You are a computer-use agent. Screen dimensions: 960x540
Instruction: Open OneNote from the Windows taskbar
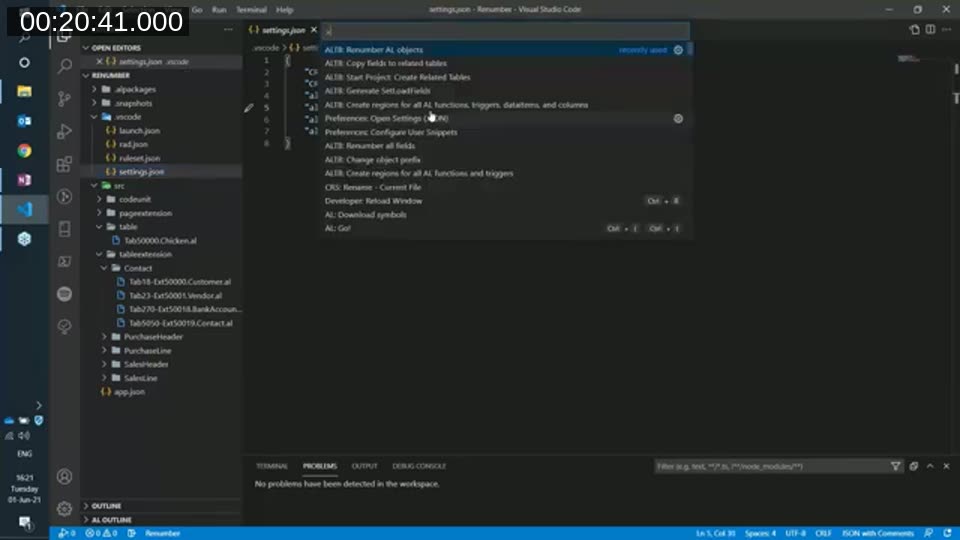pyautogui.click(x=24, y=180)
